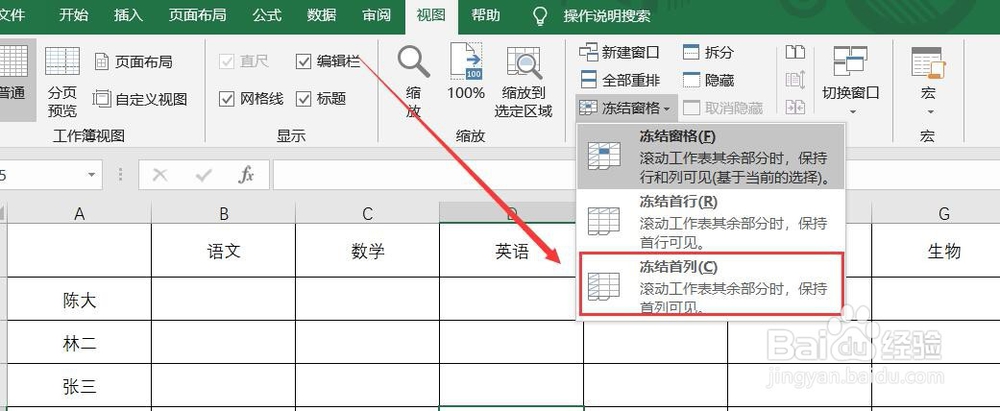Image resolution: width=1000 pixels, height=411 pixels.
Task: Open the Home (开始) tab
Action: click(x=73, y=15)
